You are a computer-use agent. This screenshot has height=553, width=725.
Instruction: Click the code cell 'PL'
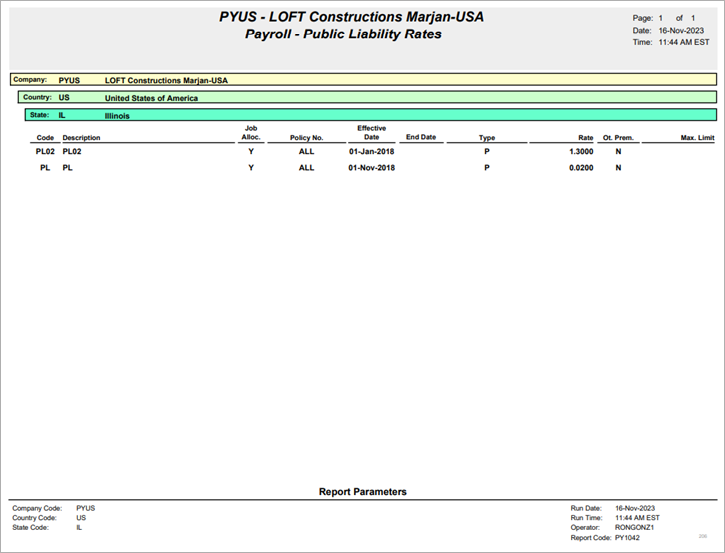(45, 168)
